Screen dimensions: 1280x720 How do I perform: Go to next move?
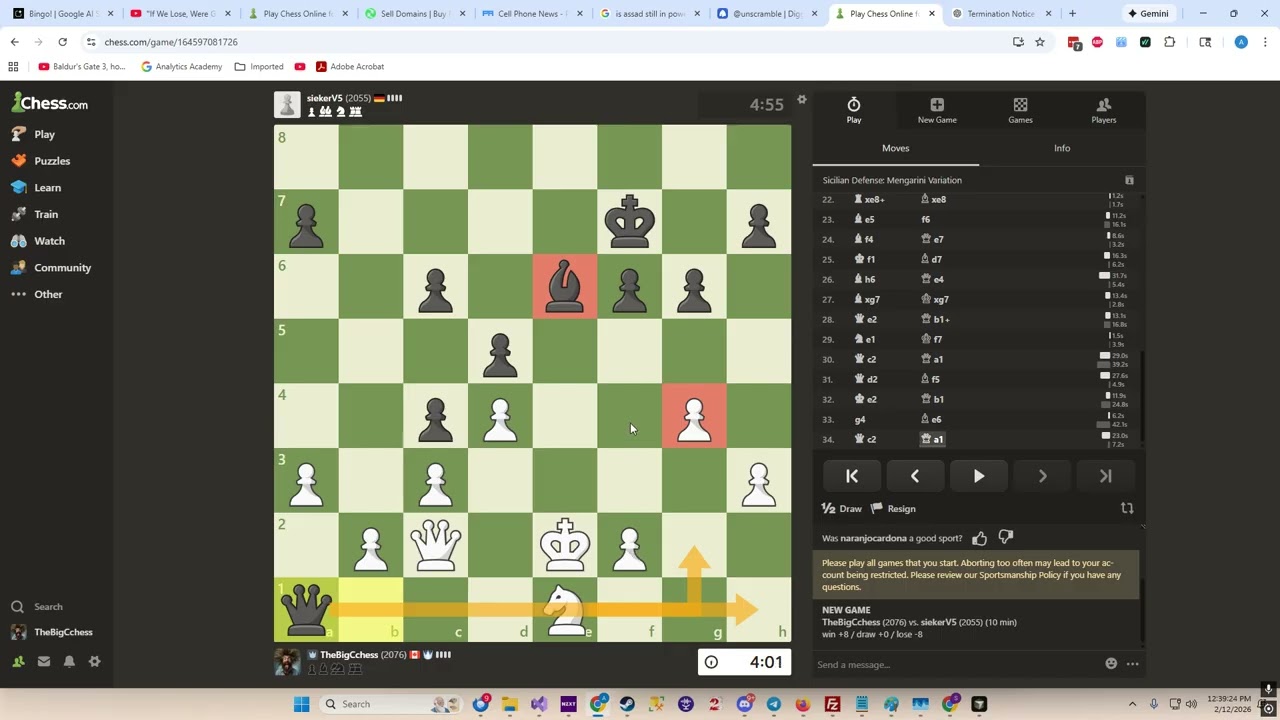point(1042,477)
